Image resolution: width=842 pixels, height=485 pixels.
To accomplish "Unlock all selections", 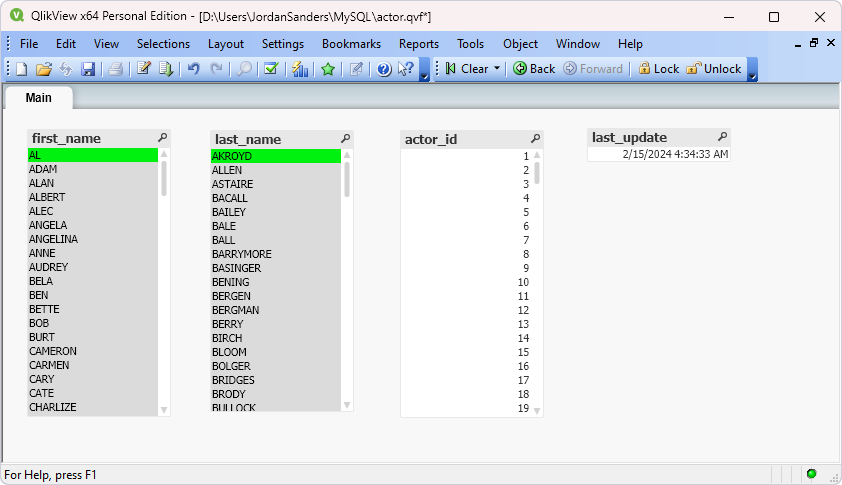I will coord(714,69).
